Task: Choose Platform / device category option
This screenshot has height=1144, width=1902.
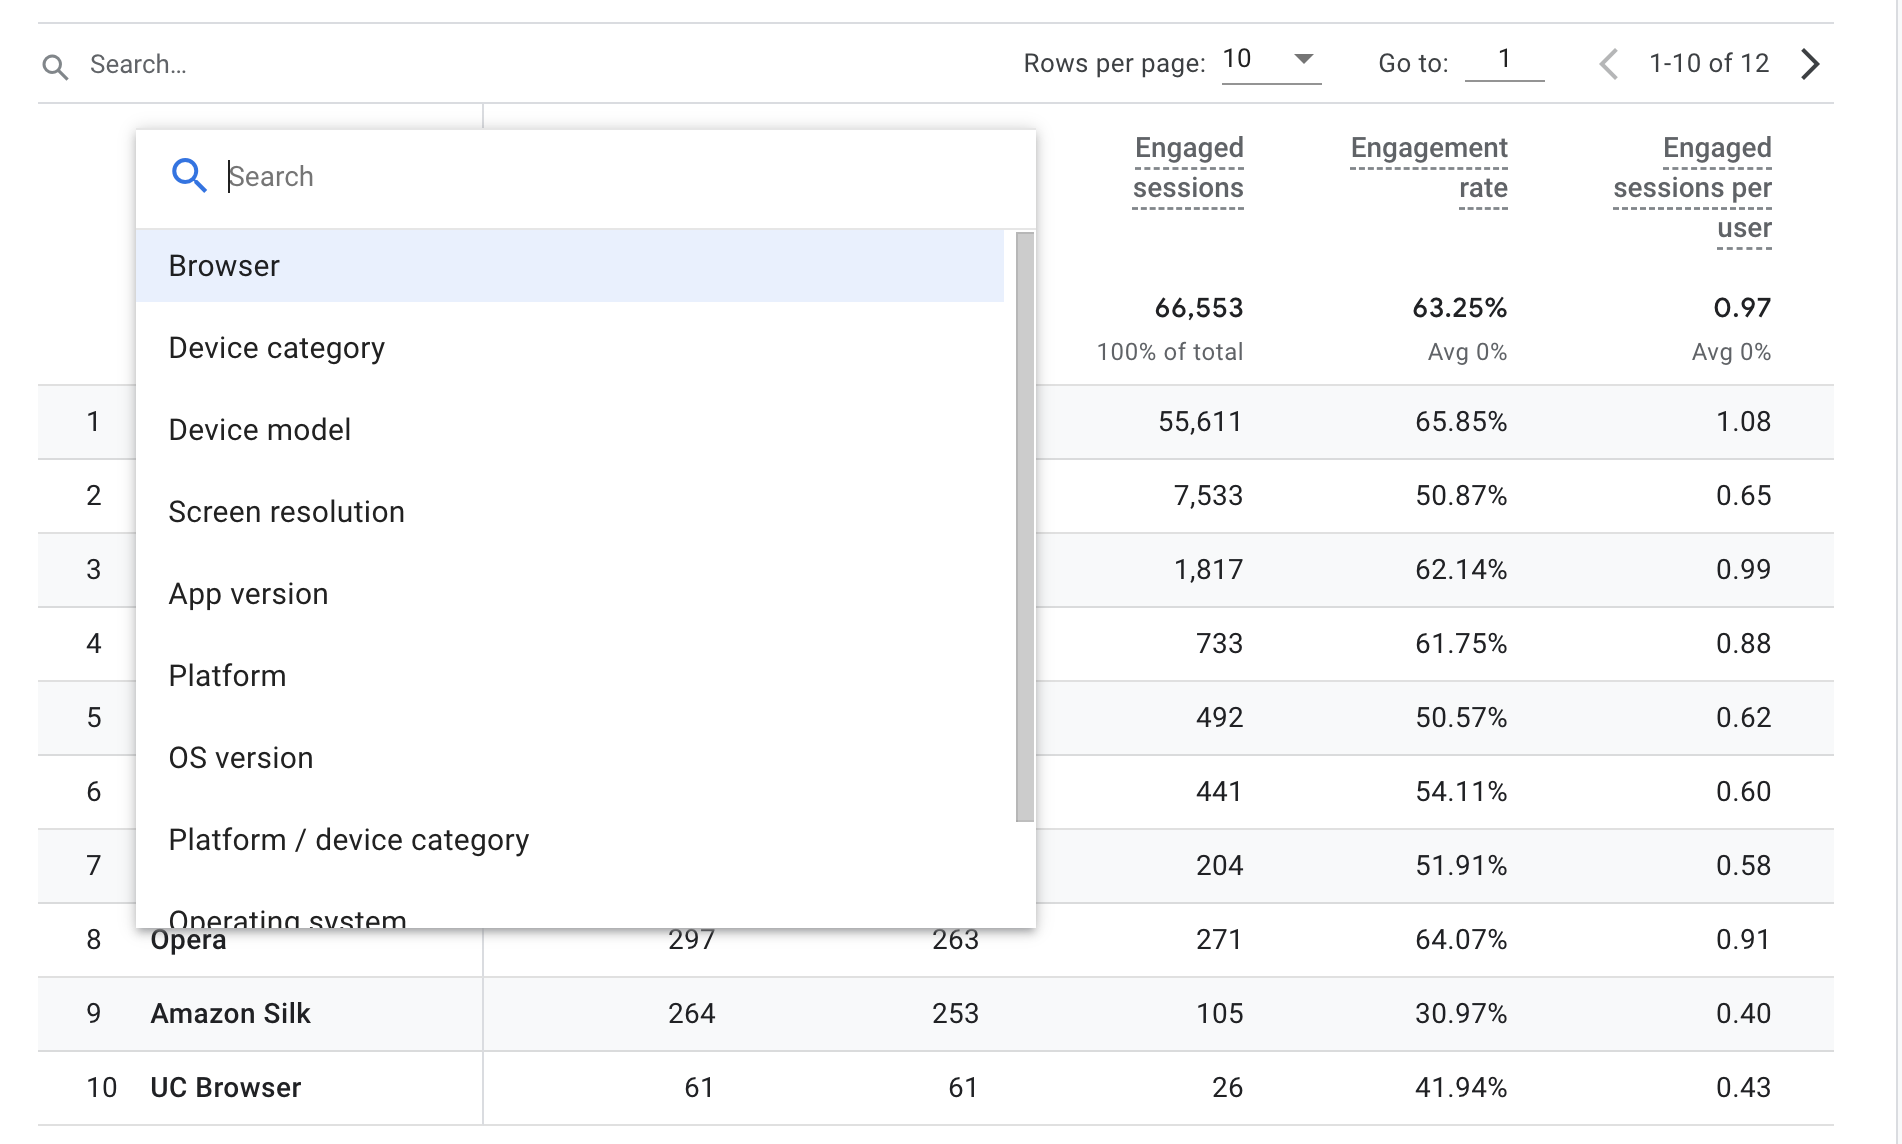Action: (x=348, y=840)
